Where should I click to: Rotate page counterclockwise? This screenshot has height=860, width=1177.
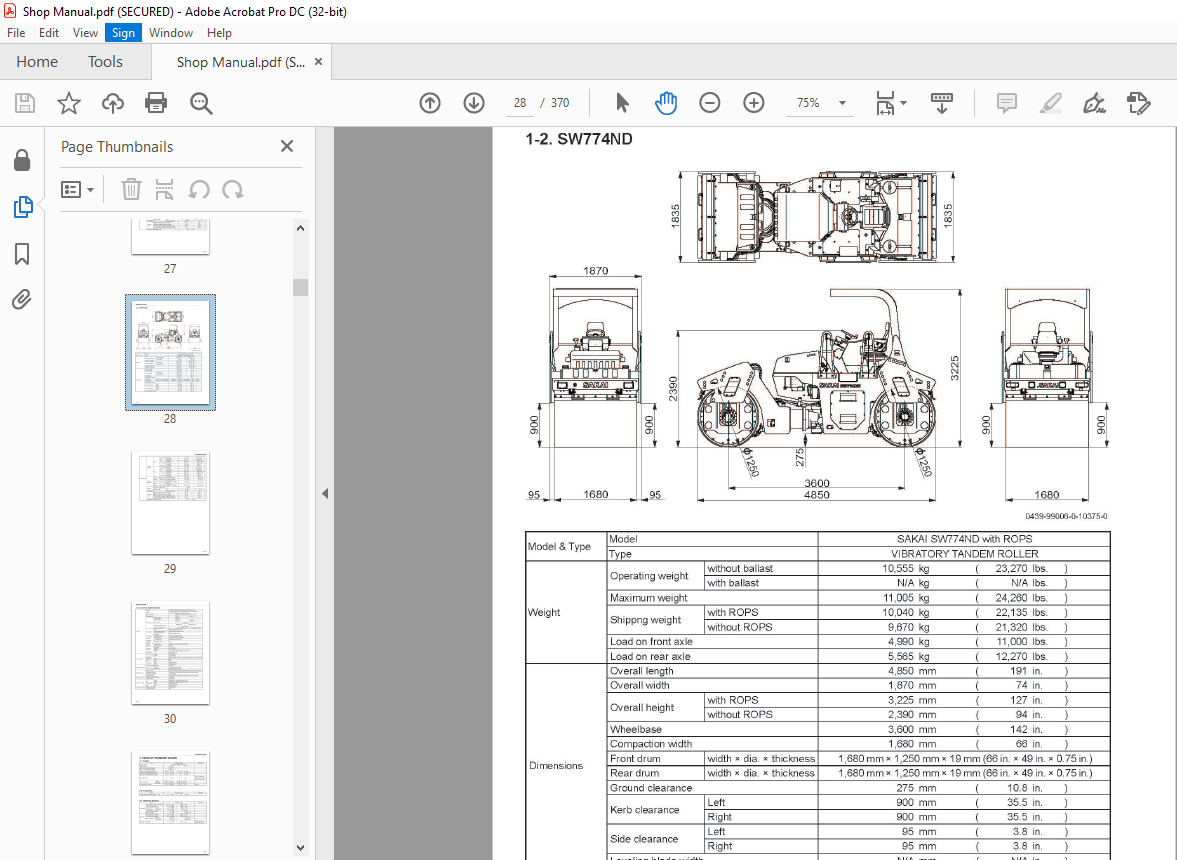(199, 189)
